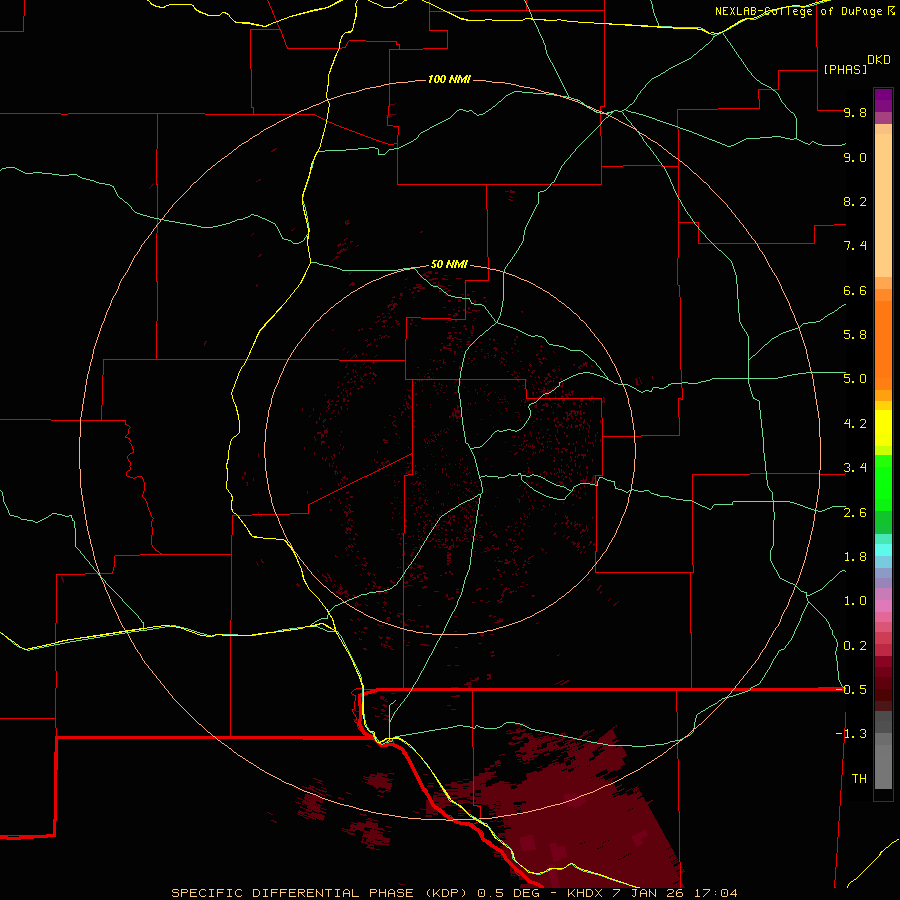Click the 5.8 legend value
Screen dimensions: 900x900
coord(855,335)
